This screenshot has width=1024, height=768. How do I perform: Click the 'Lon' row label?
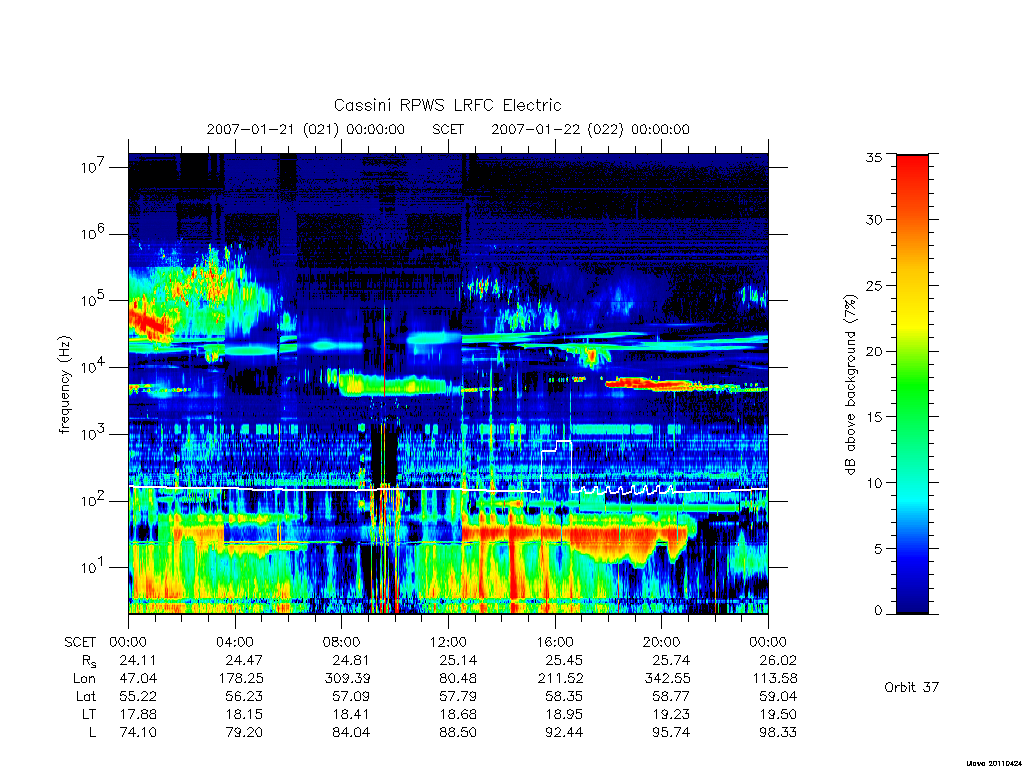[85, 679]
